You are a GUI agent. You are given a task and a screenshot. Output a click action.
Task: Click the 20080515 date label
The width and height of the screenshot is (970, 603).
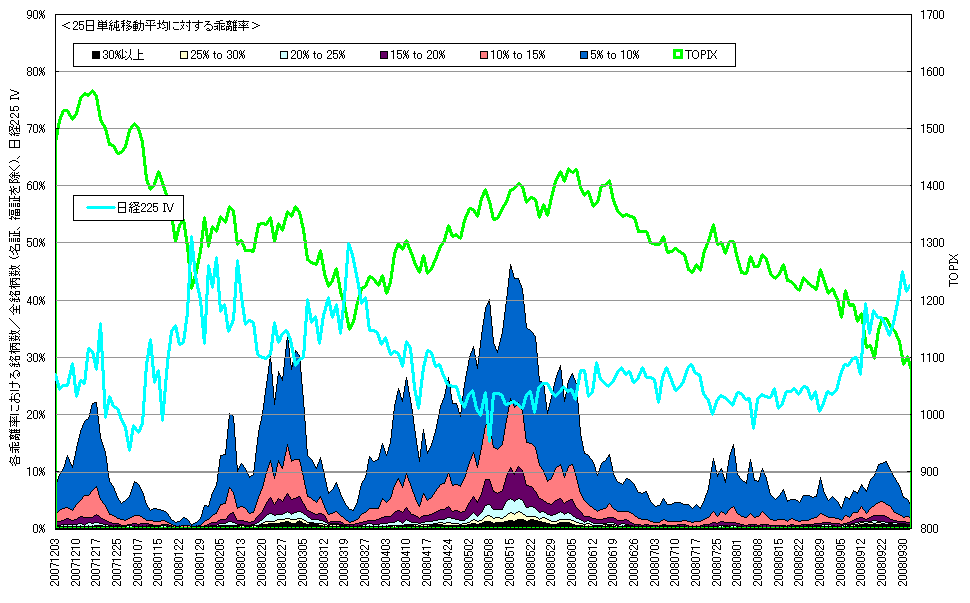click(x=510, y=562)
